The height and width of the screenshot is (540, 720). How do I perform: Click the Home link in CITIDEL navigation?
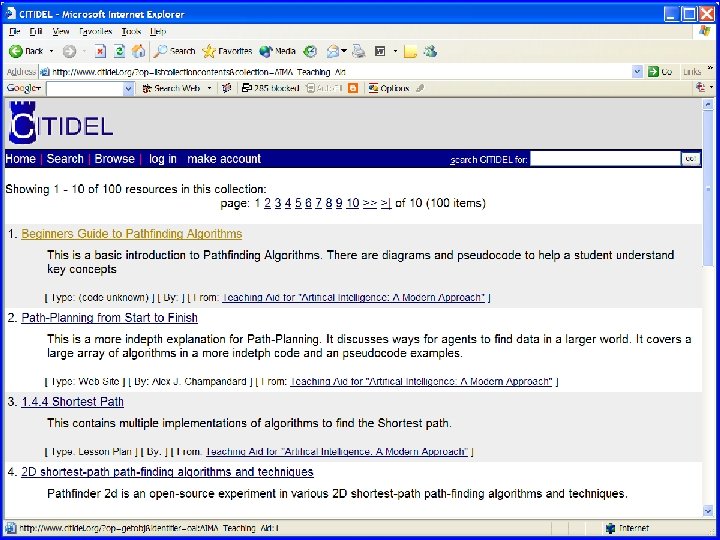click(x=21, y=159)
